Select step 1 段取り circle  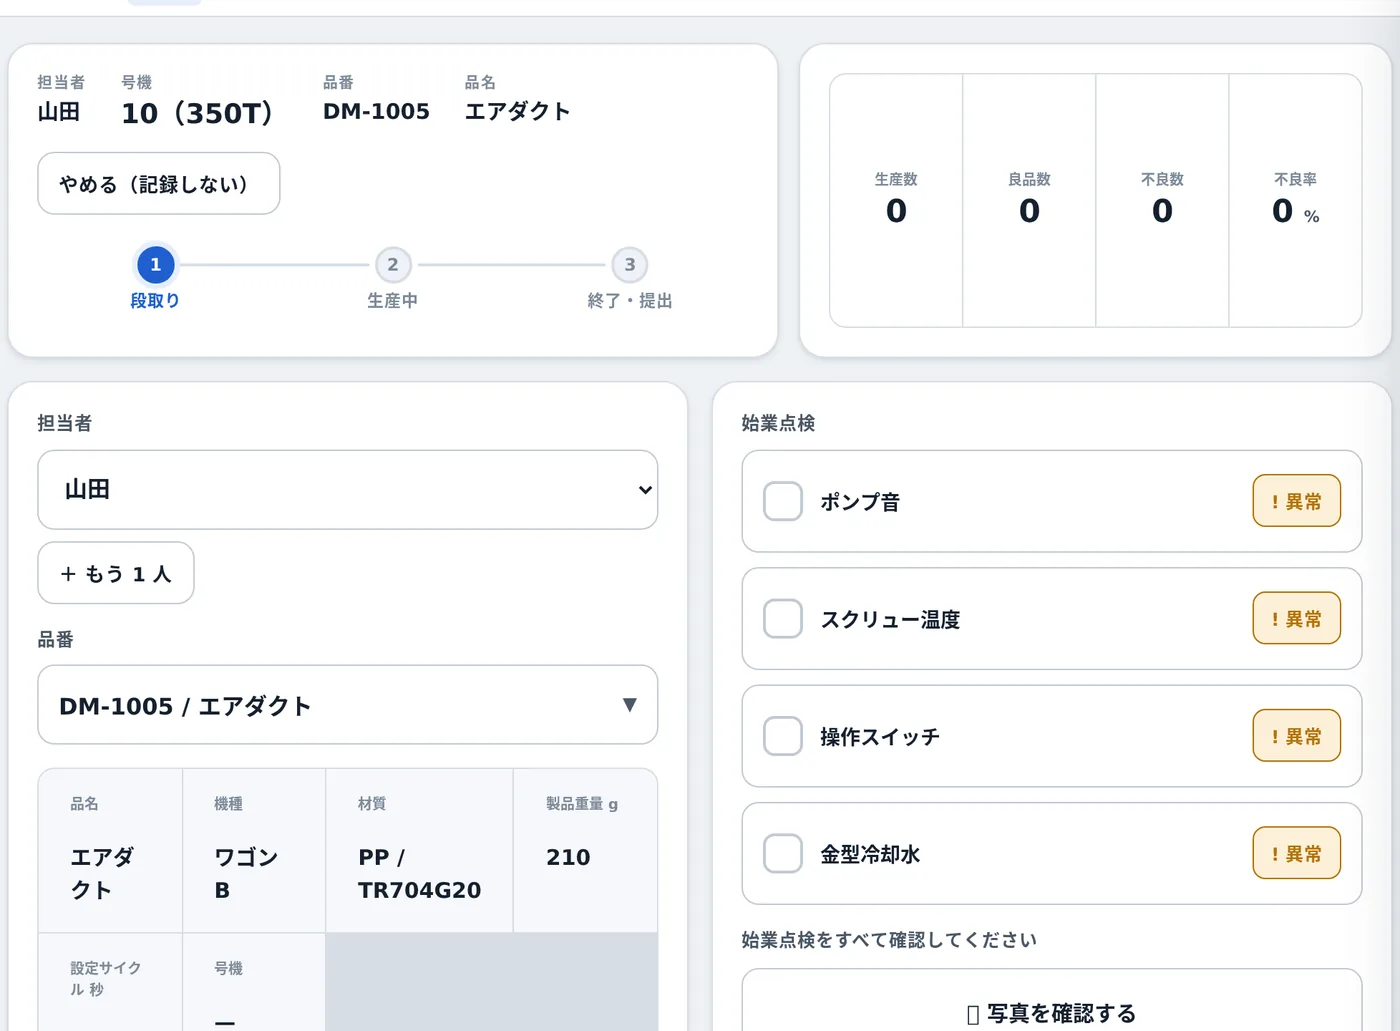(155, 265)
